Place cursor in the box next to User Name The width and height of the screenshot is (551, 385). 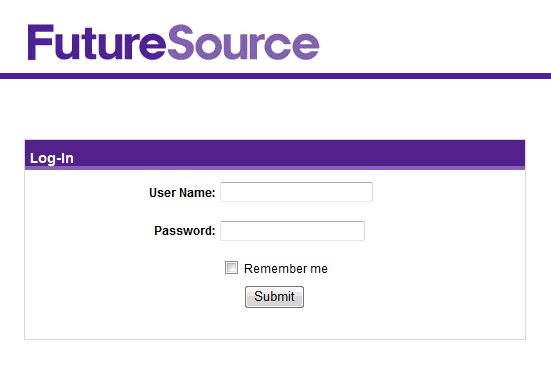click(x=296, y=192)
